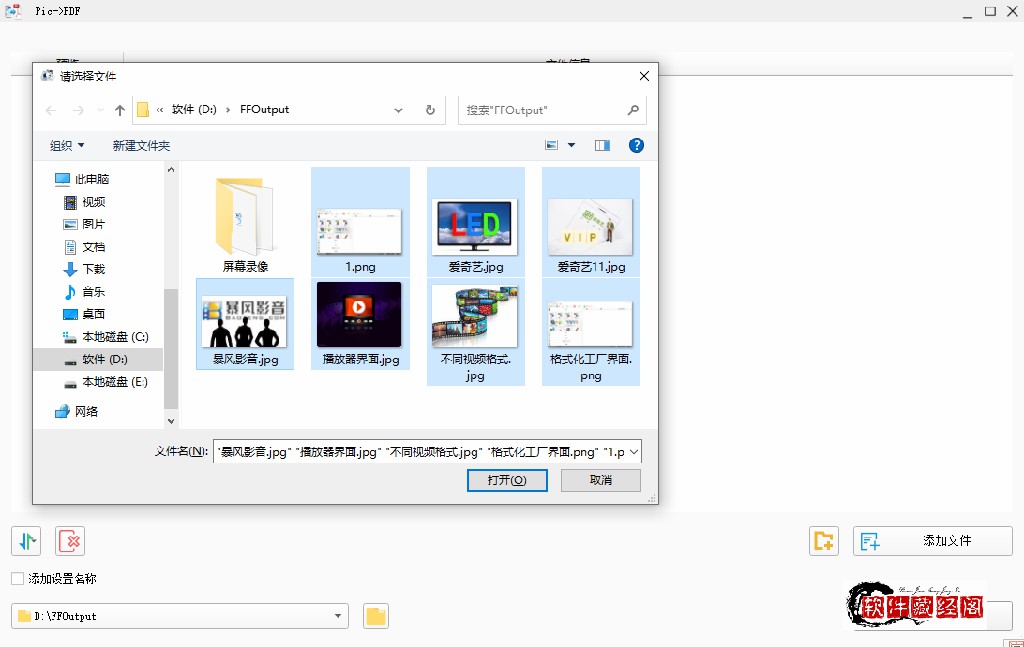Image resolution: width=1024 pixels, height=647 pixels.
Task: Click the refresh icon beside the address bar
Action: coord(430,110)
